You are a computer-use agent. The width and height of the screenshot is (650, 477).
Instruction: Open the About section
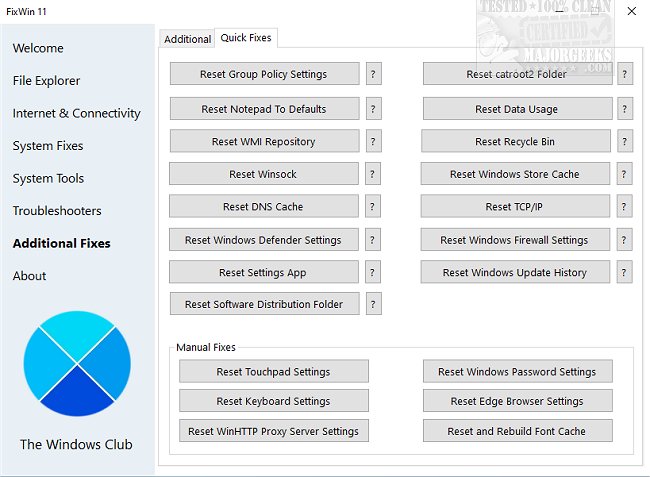pyautogui.click(x=29, y=276)
